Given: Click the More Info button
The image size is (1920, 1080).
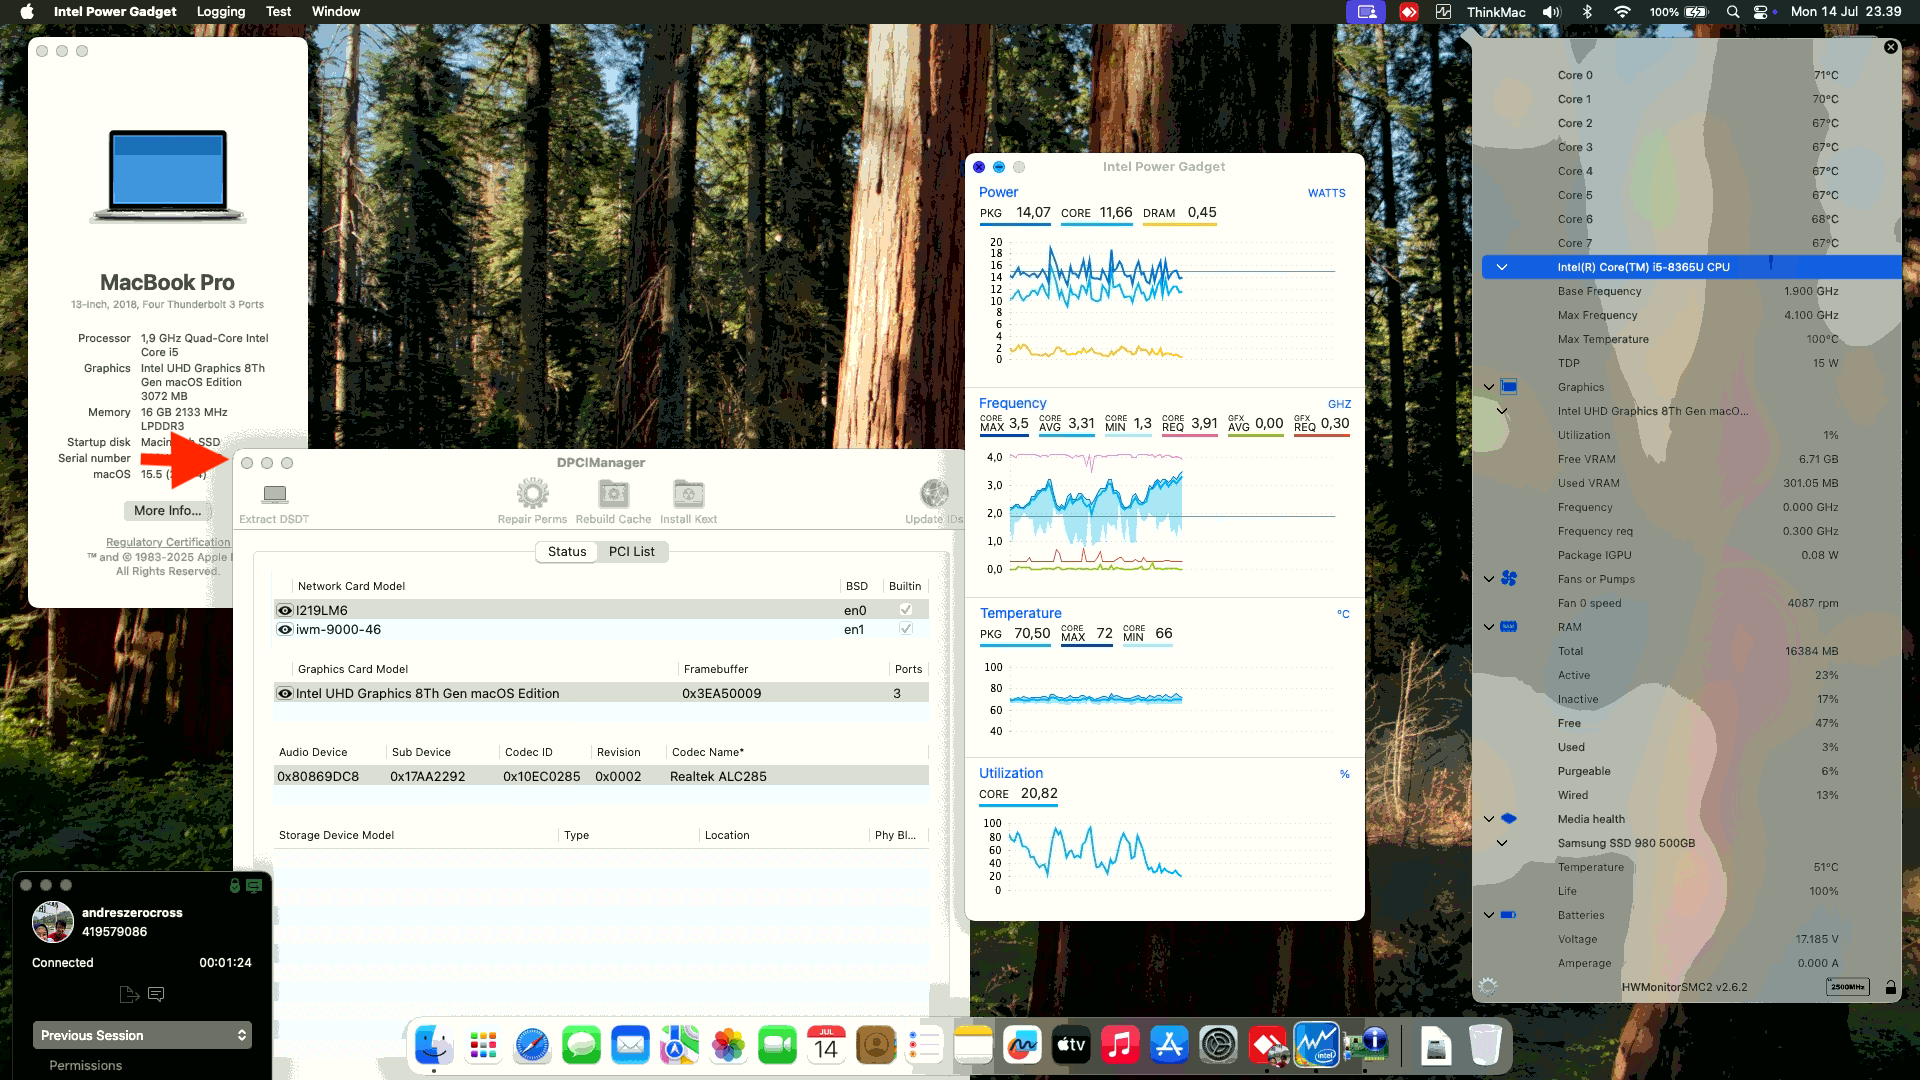Looking at the screenshot, I should coord(167,510).
